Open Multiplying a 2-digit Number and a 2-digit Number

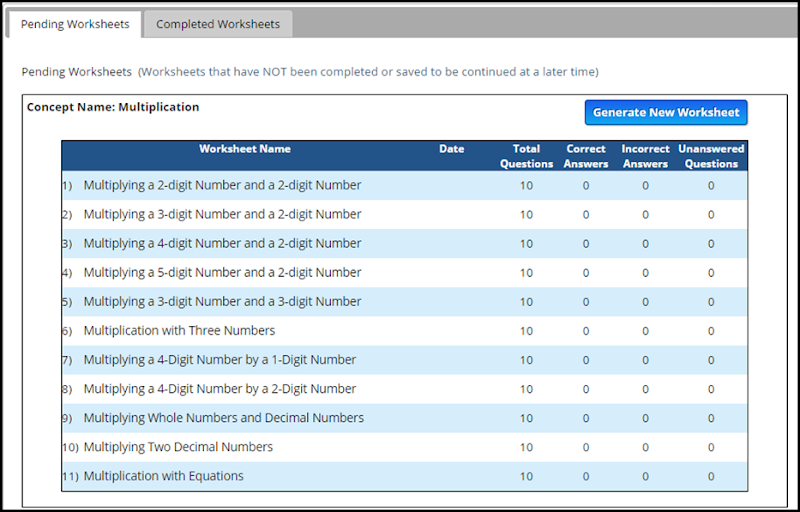[x=222, y=185]
